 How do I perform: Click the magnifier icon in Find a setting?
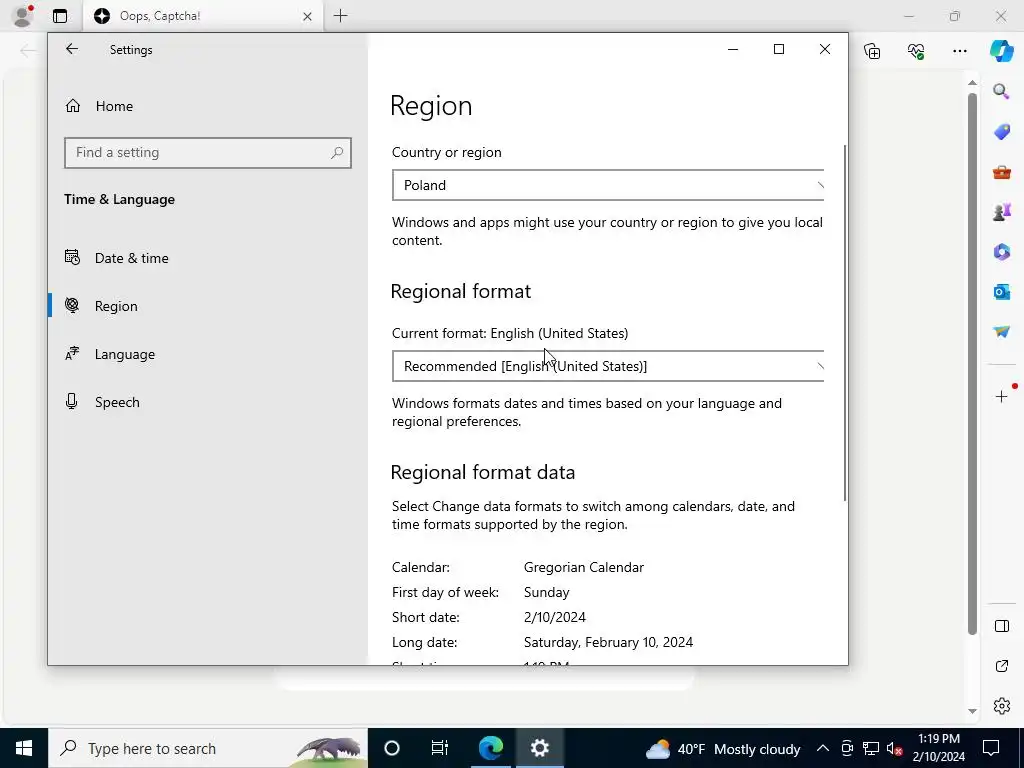(x=337, y=153)
